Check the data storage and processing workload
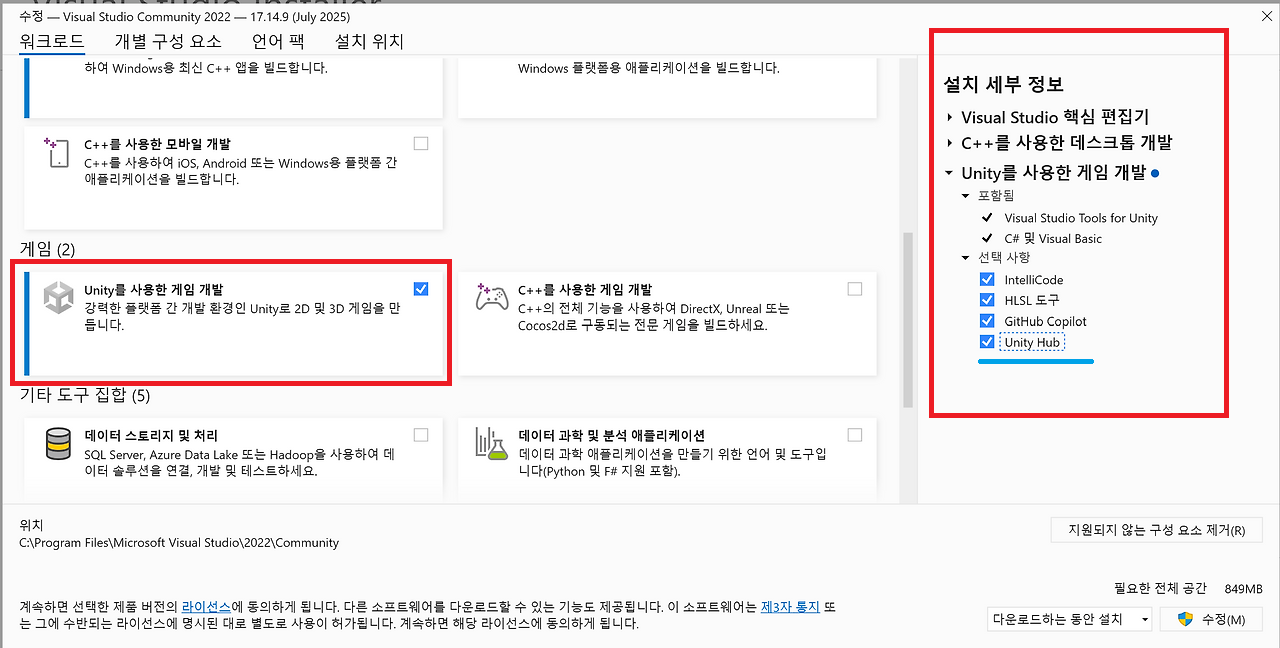 click(x=421, y=435)
